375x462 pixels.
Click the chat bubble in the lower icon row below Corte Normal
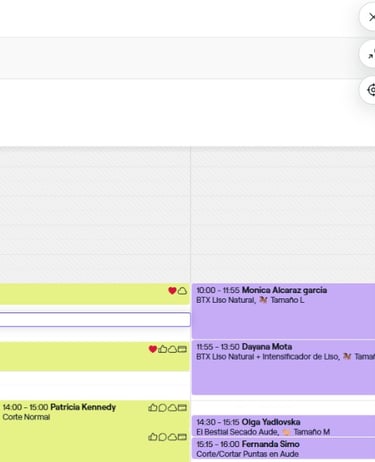pos(162,437)
